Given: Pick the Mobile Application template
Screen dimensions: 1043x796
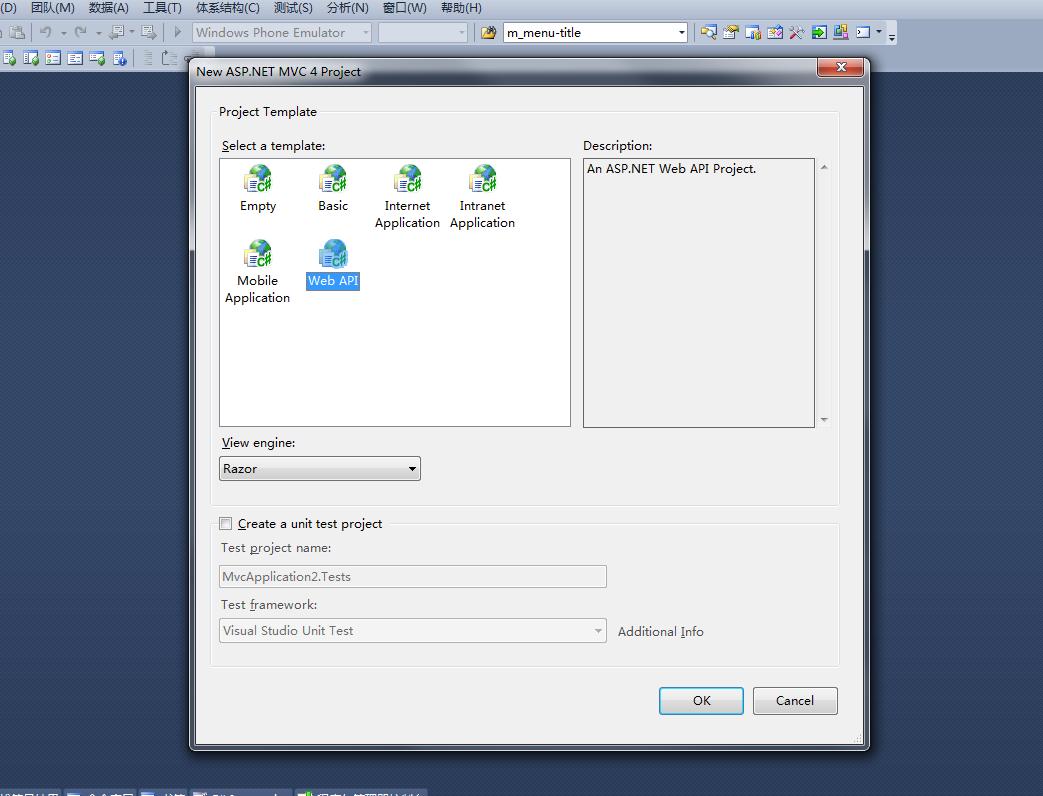Looking at the screenshot, I should (257, 272).
